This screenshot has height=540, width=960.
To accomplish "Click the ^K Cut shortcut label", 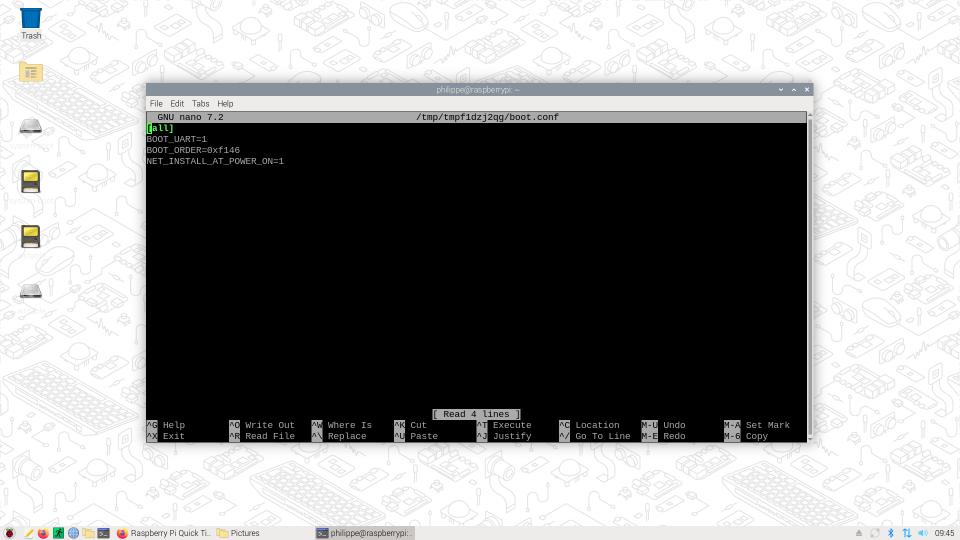I will coord(410,425).
